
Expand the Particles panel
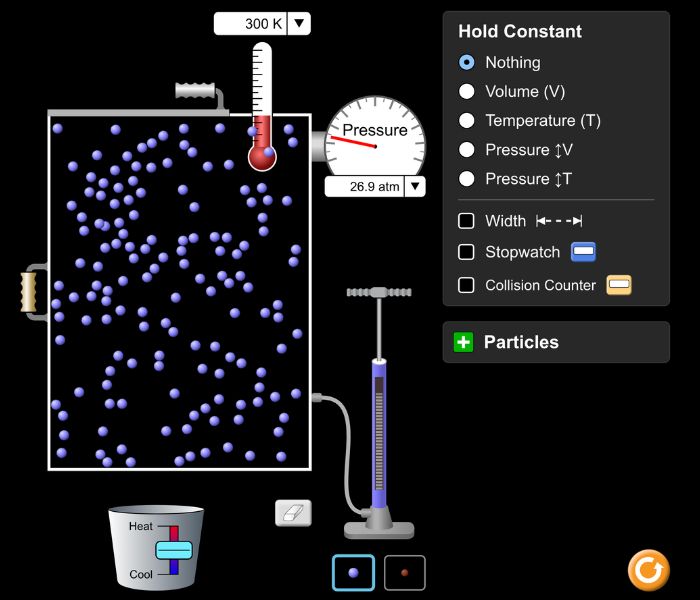[x=463, y=342]
